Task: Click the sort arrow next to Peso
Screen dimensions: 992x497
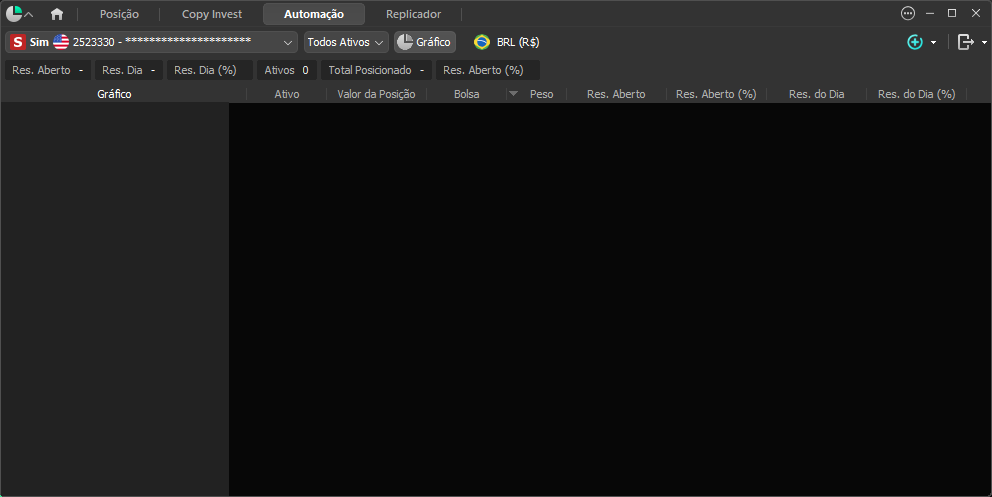Action: (514, 94)
